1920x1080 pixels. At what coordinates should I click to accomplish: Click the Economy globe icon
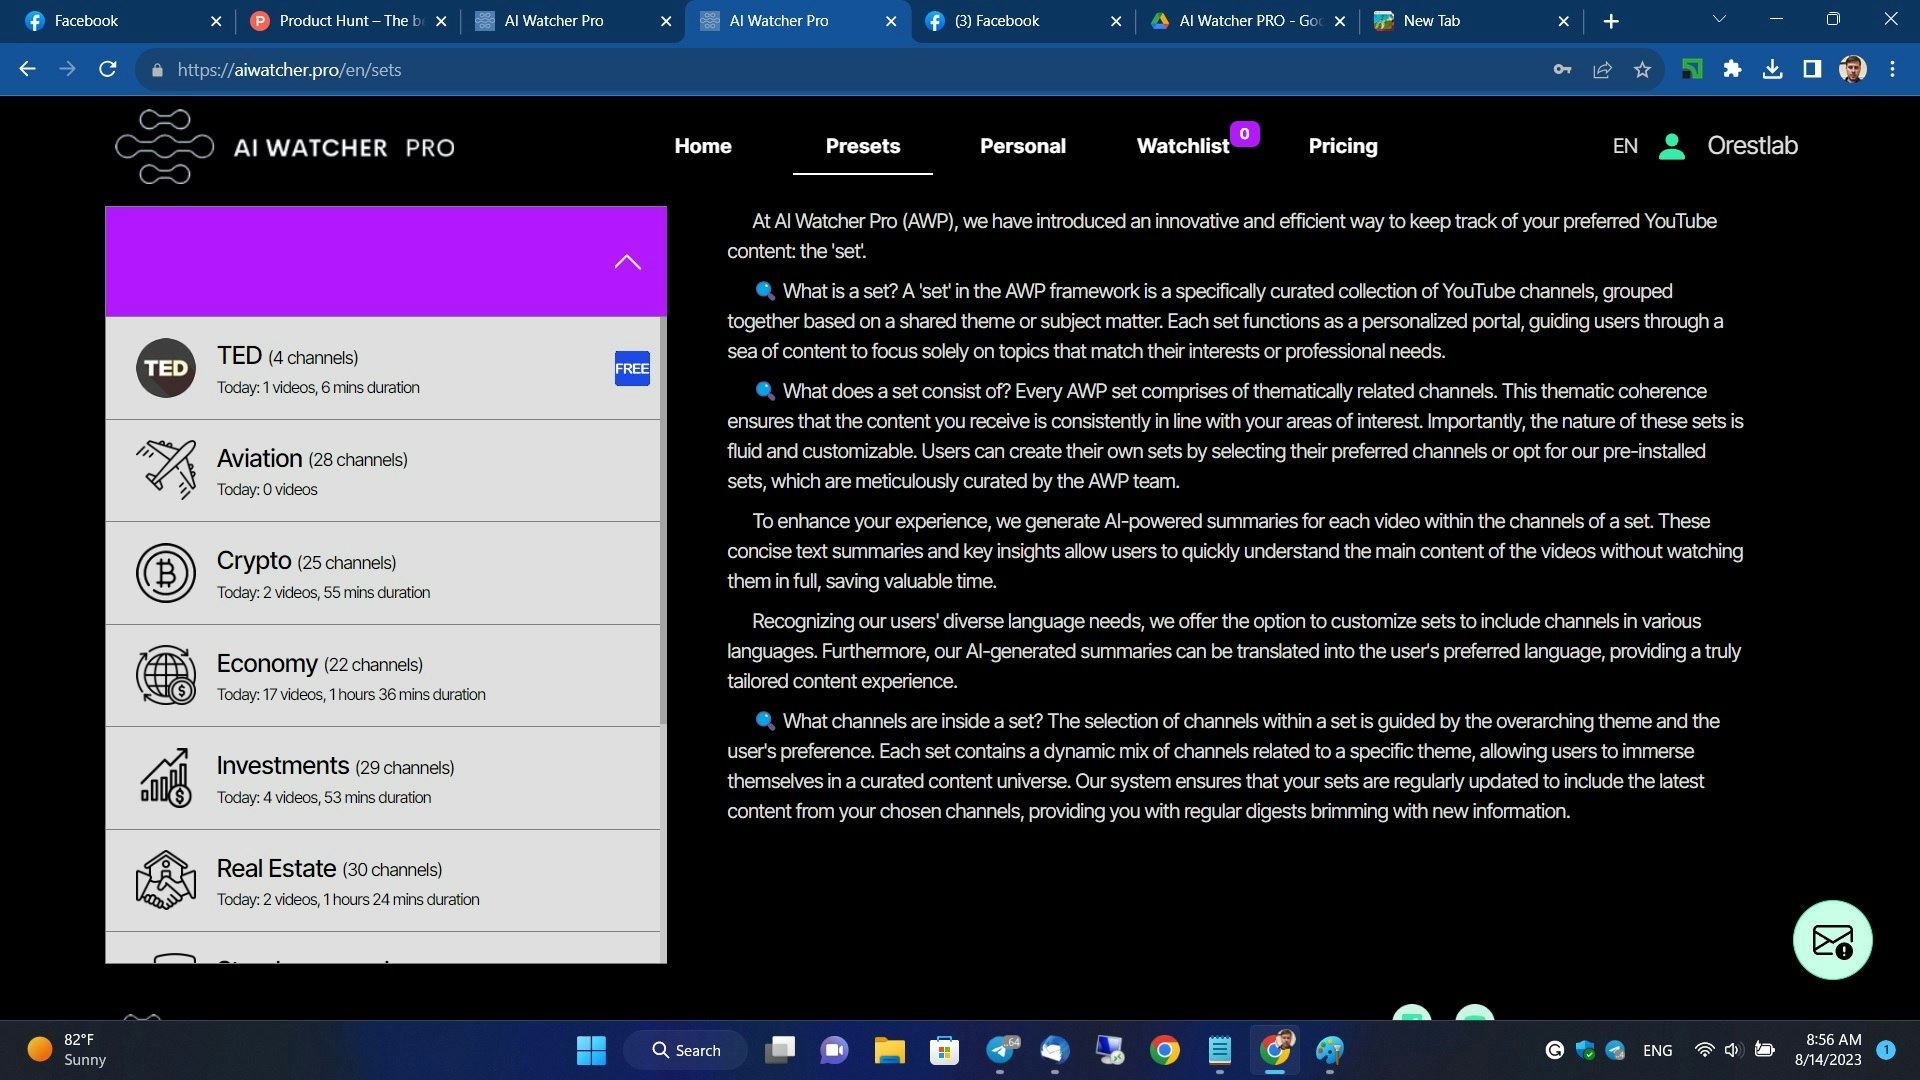coord(166,675)
